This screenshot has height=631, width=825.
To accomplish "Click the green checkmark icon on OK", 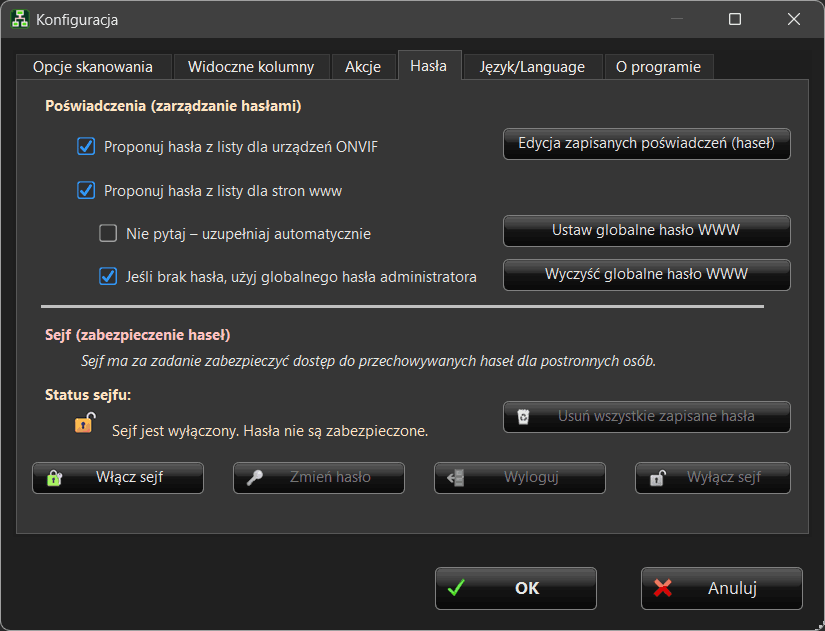I will (x=456, y=588).
